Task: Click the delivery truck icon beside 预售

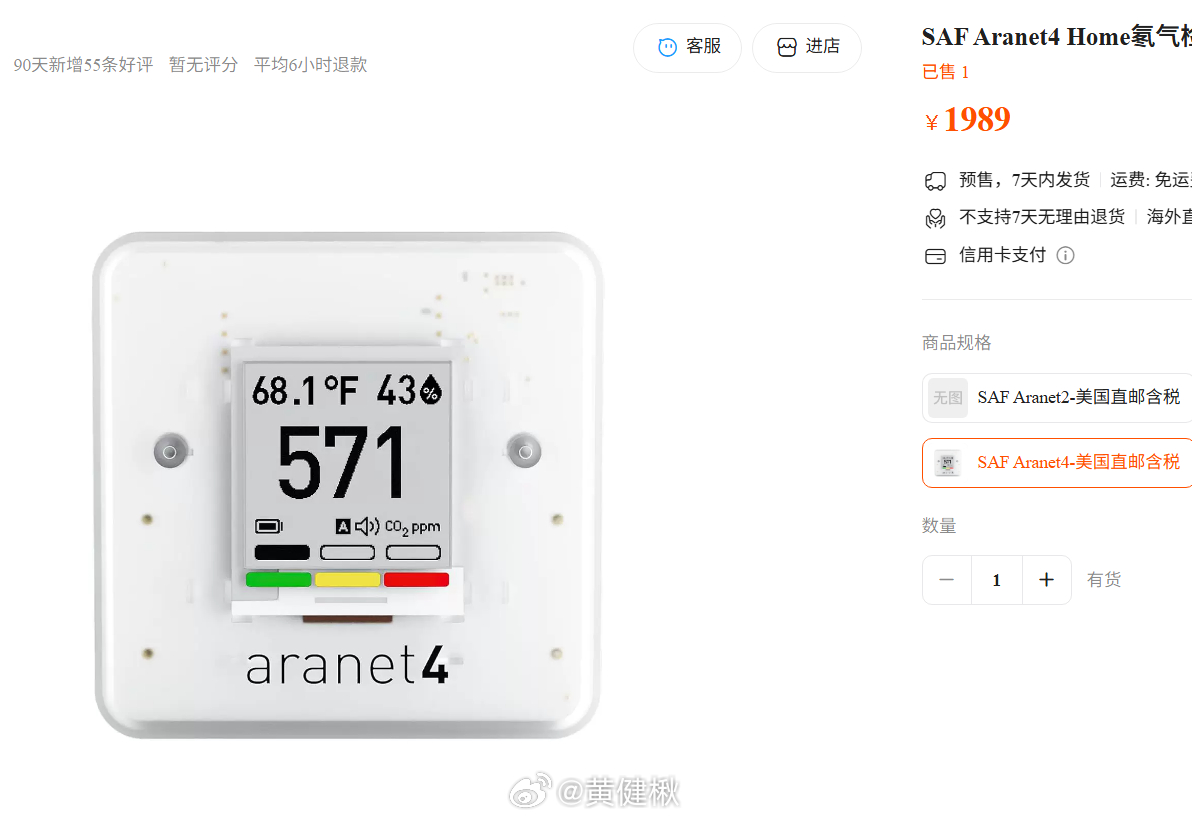Action: [935, 181]
